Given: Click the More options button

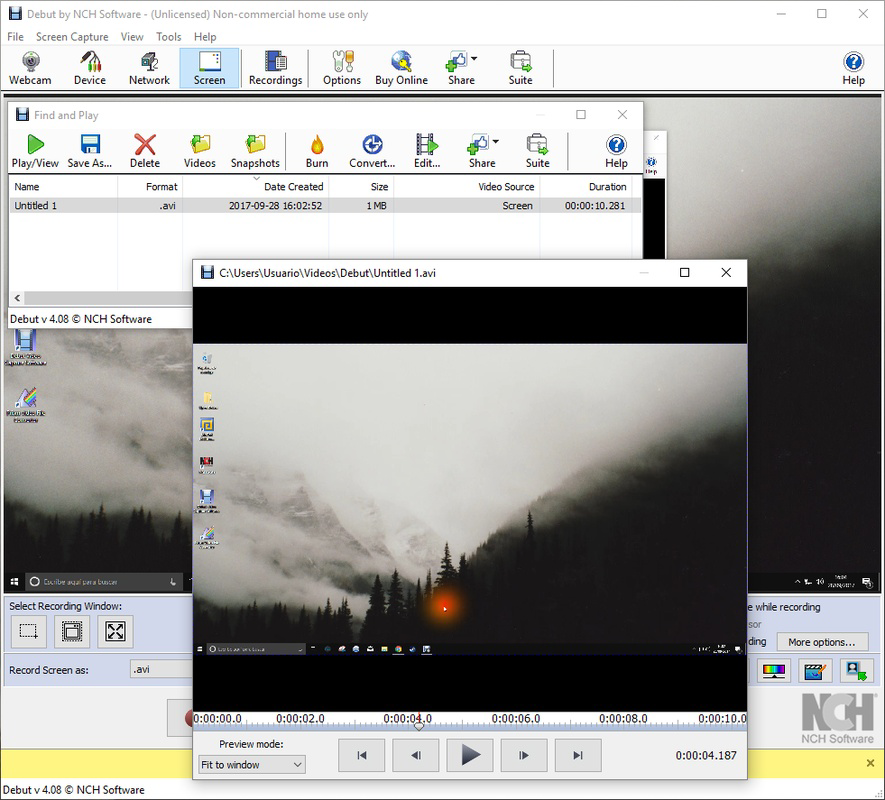Looking at the screenshot, I should click(822, 642).
